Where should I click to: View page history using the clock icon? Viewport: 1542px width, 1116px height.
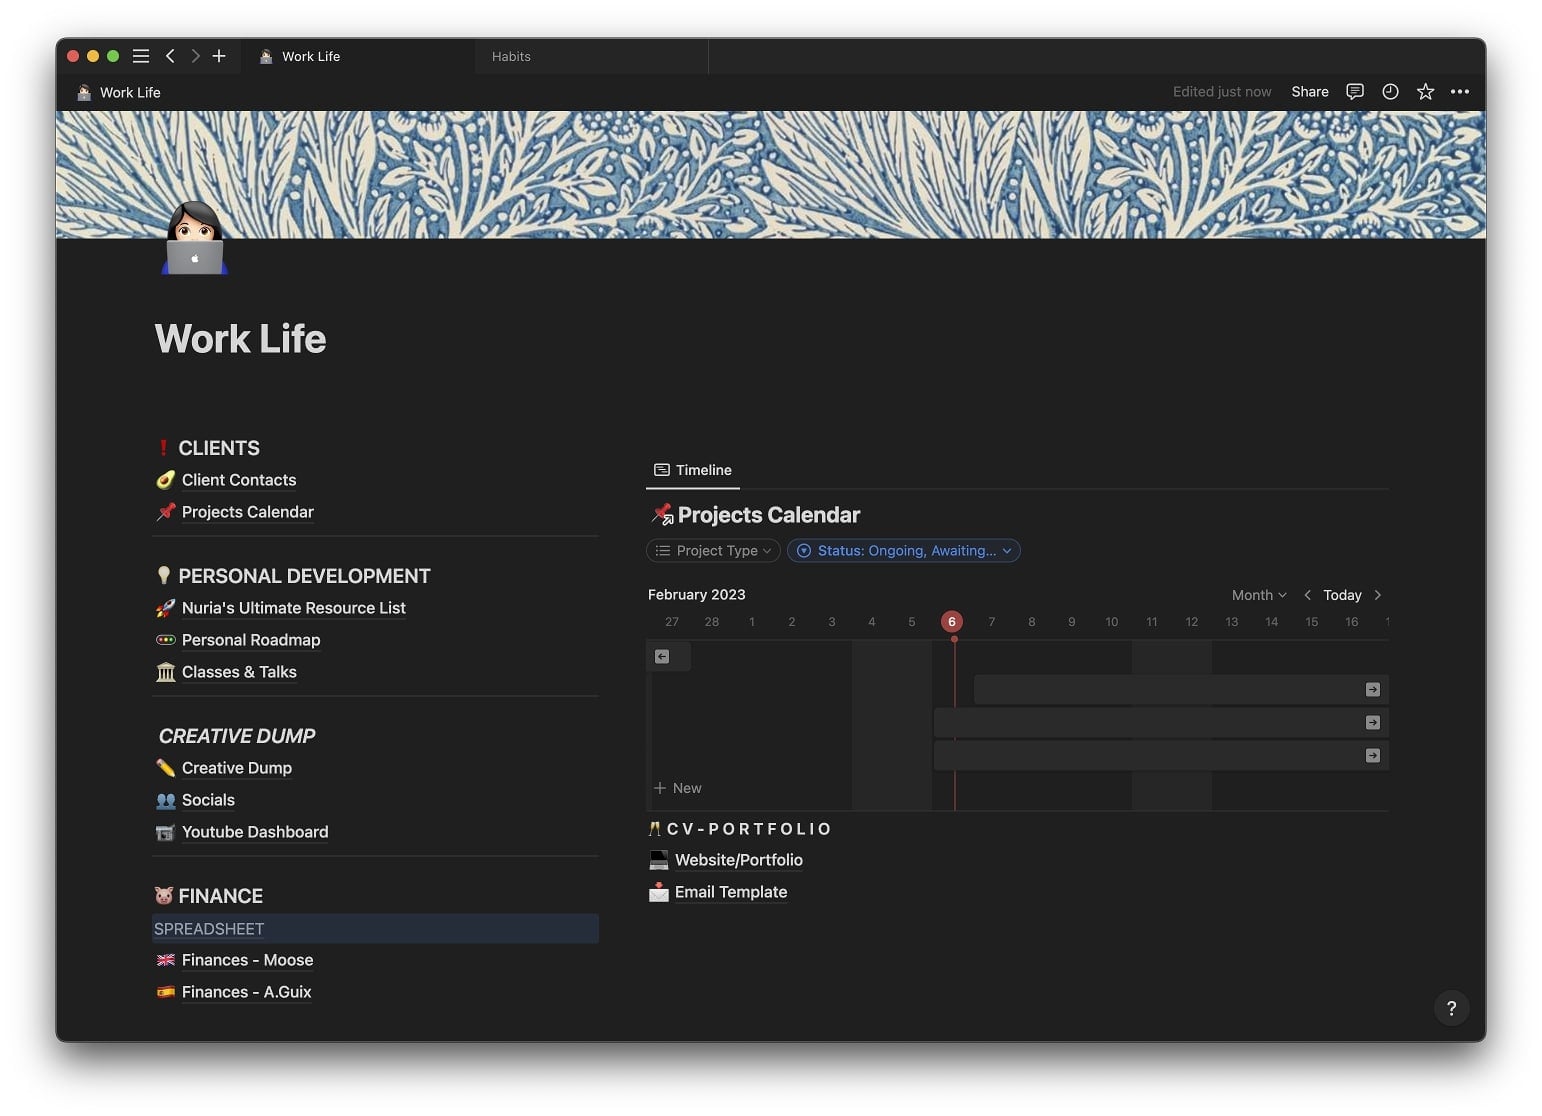click(x=1389, y=91)
